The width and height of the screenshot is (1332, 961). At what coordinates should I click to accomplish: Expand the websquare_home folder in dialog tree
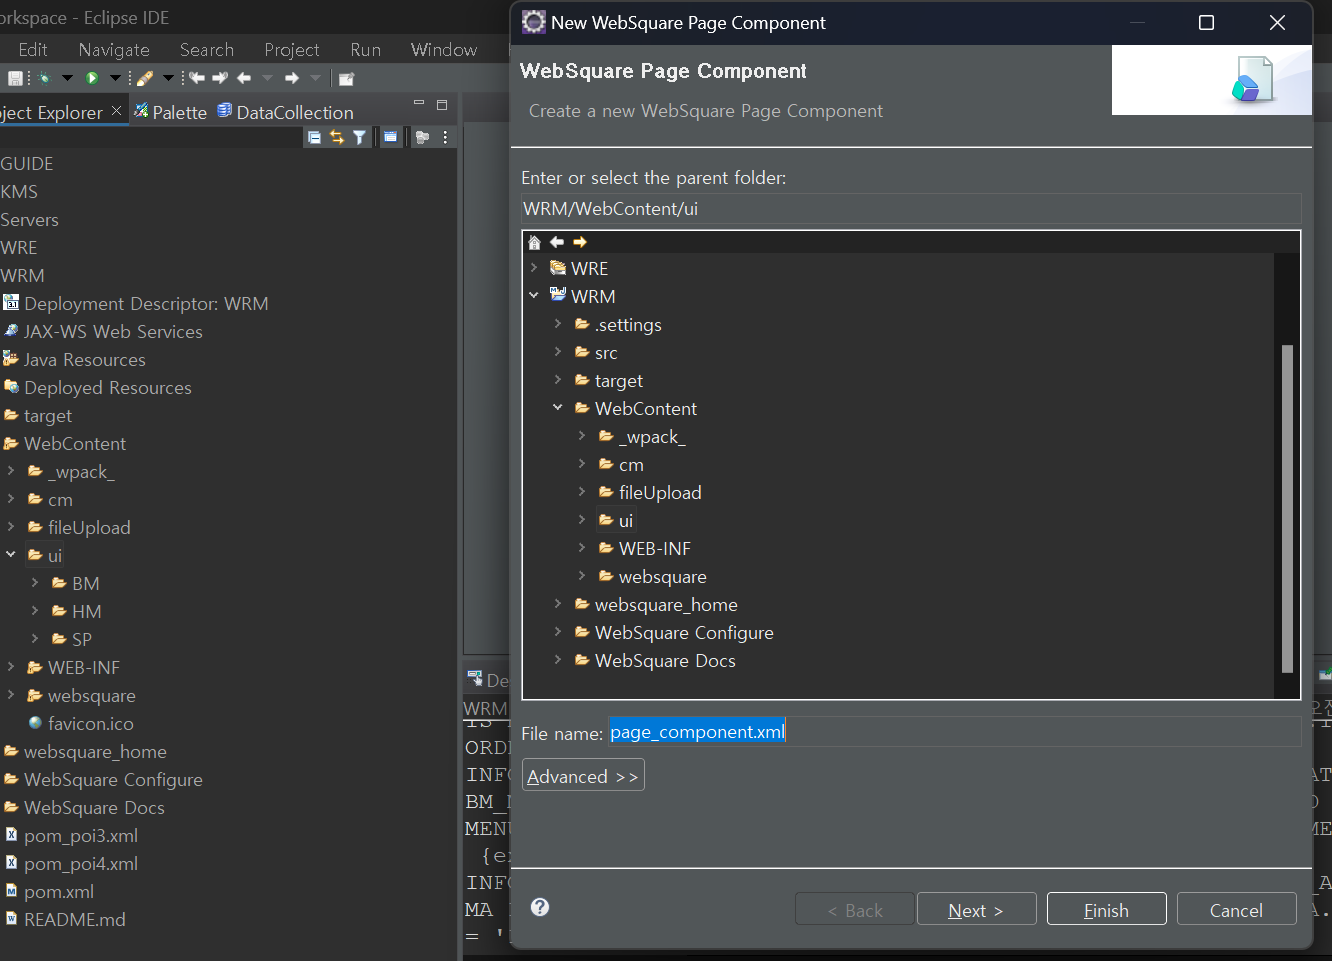click(558, 604)
